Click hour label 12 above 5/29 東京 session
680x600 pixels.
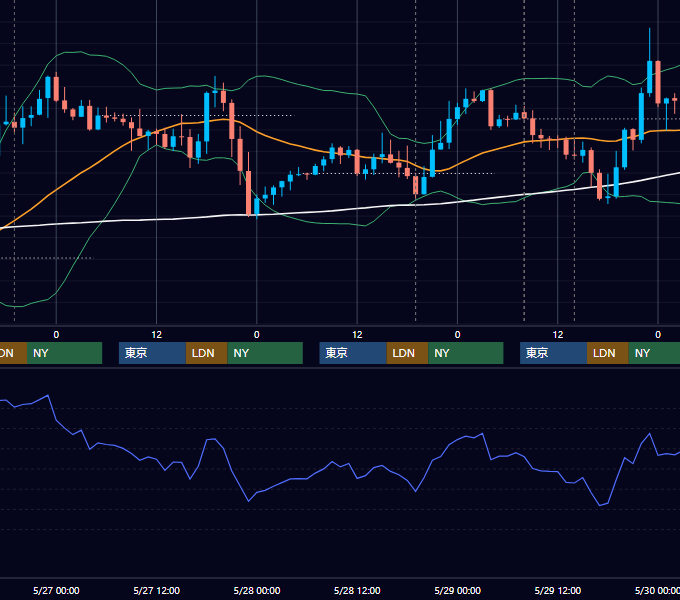click(558, 335)
